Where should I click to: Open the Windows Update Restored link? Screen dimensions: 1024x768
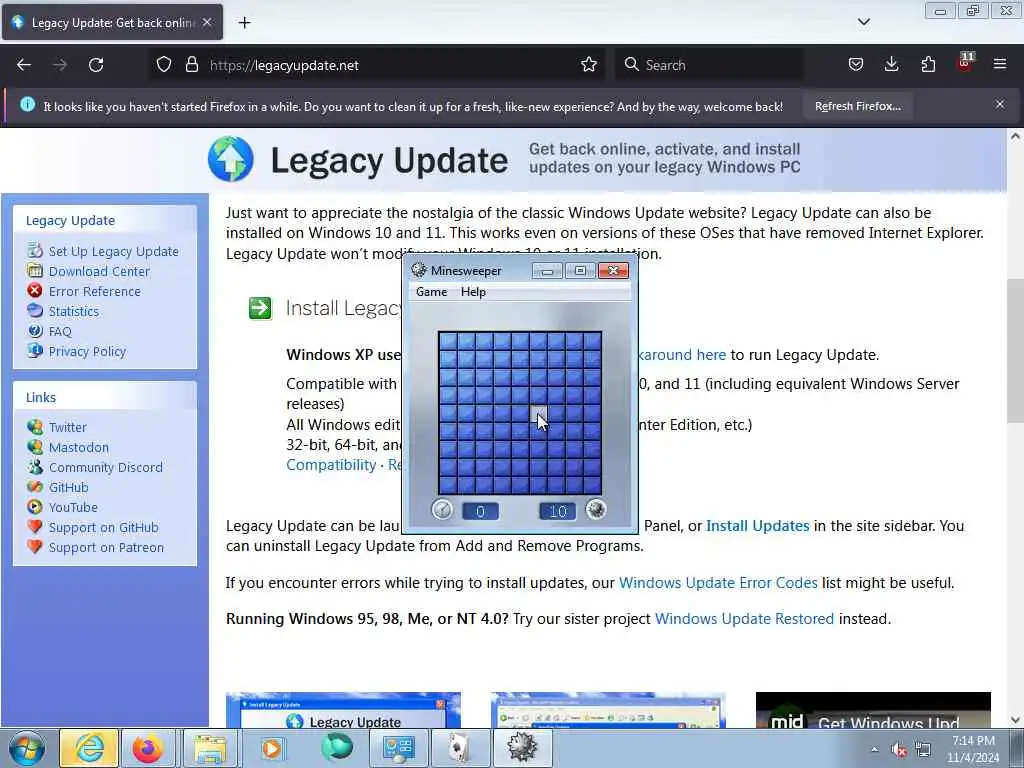pos(744,618)
